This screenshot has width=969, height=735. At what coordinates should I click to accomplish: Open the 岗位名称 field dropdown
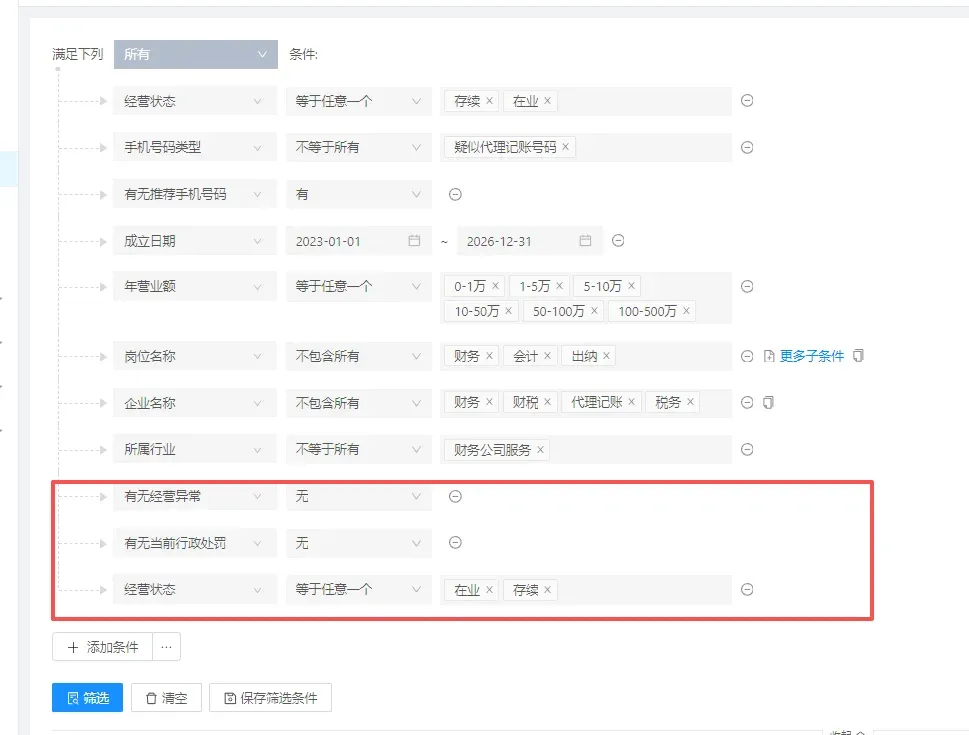[195, 356]
